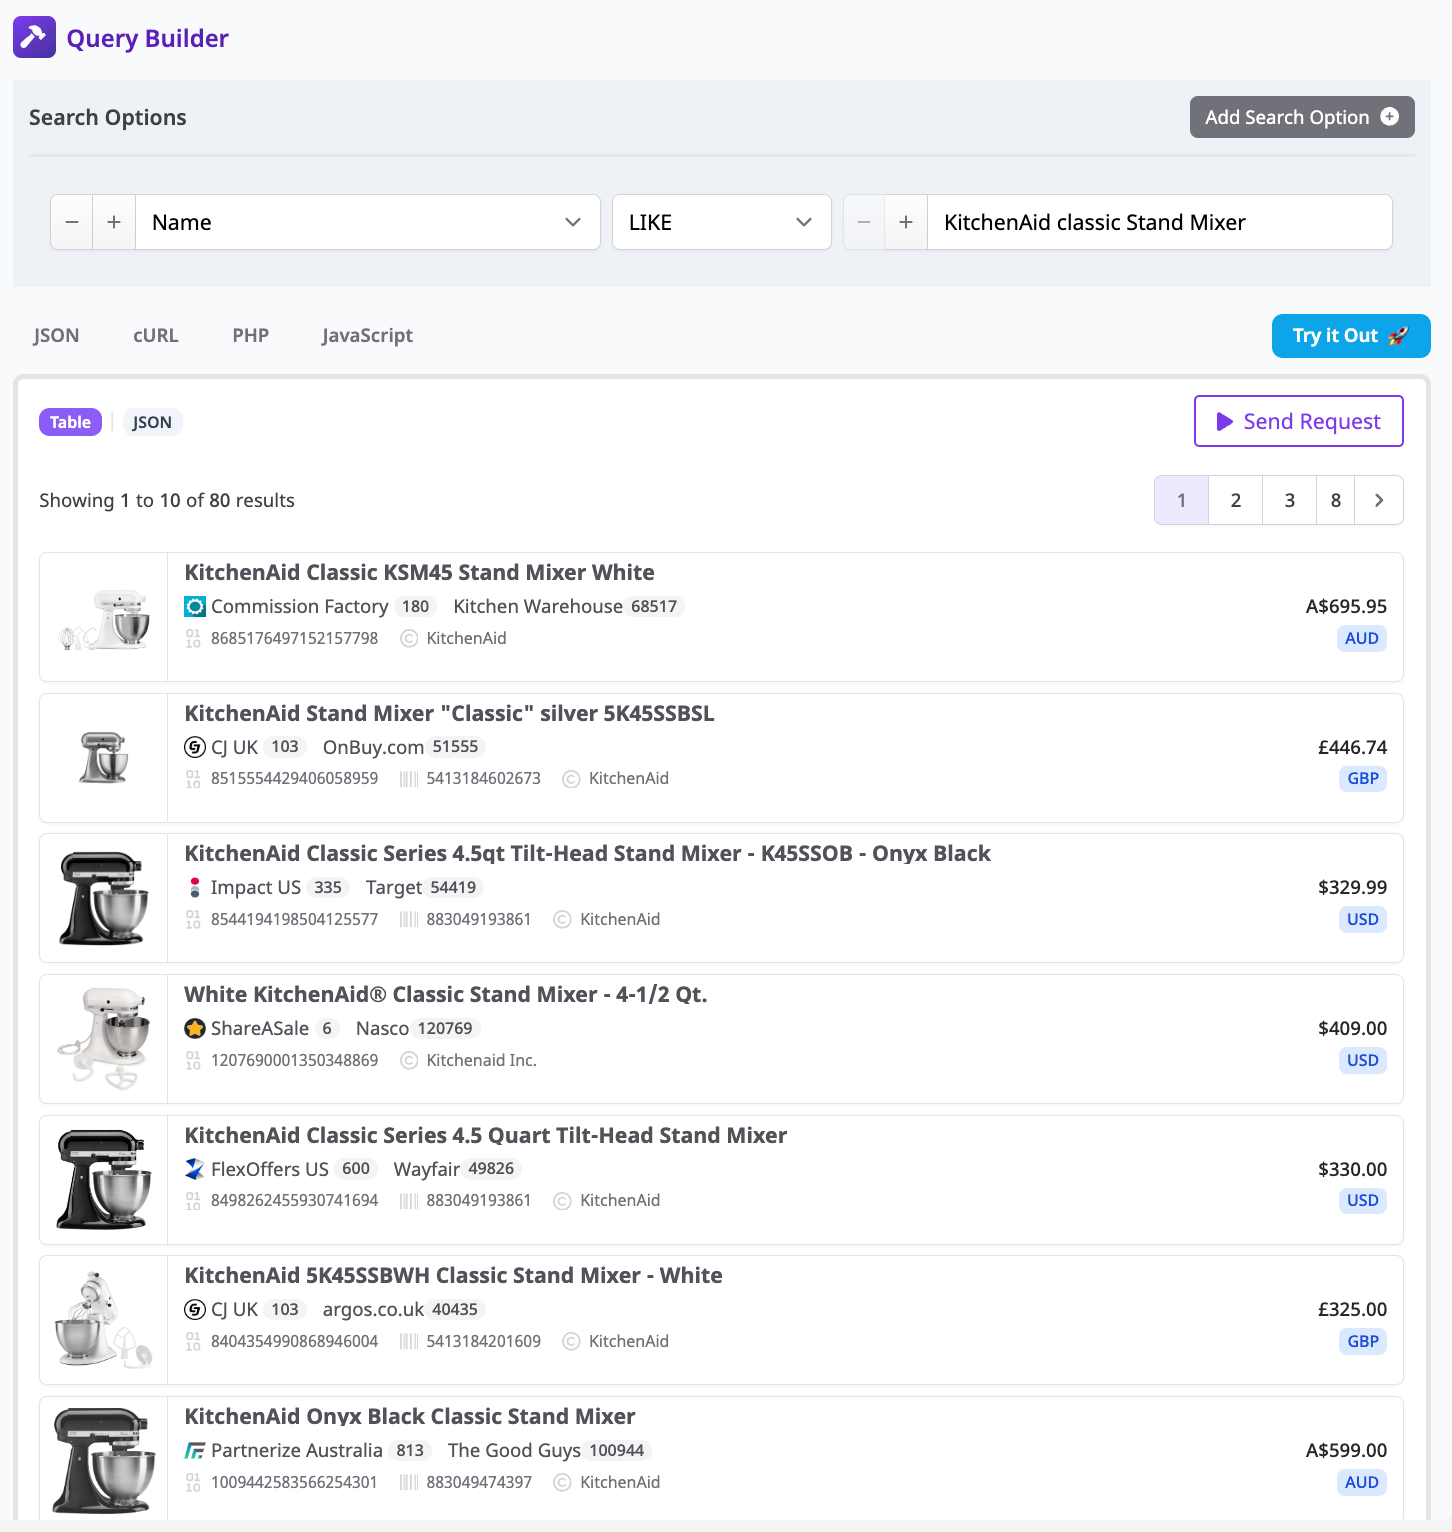Select the JSON results view

[x=152, y=422]
